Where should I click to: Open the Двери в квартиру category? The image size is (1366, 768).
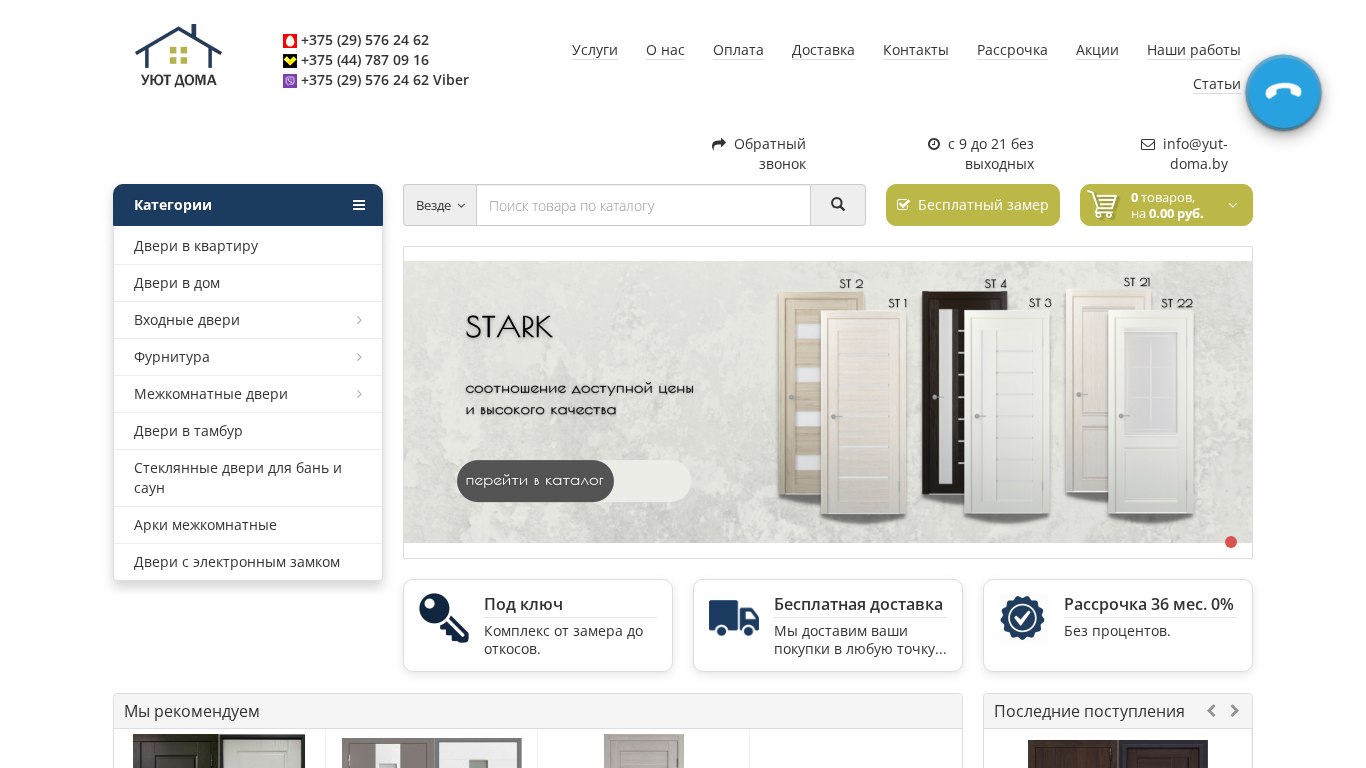point(248,246)
